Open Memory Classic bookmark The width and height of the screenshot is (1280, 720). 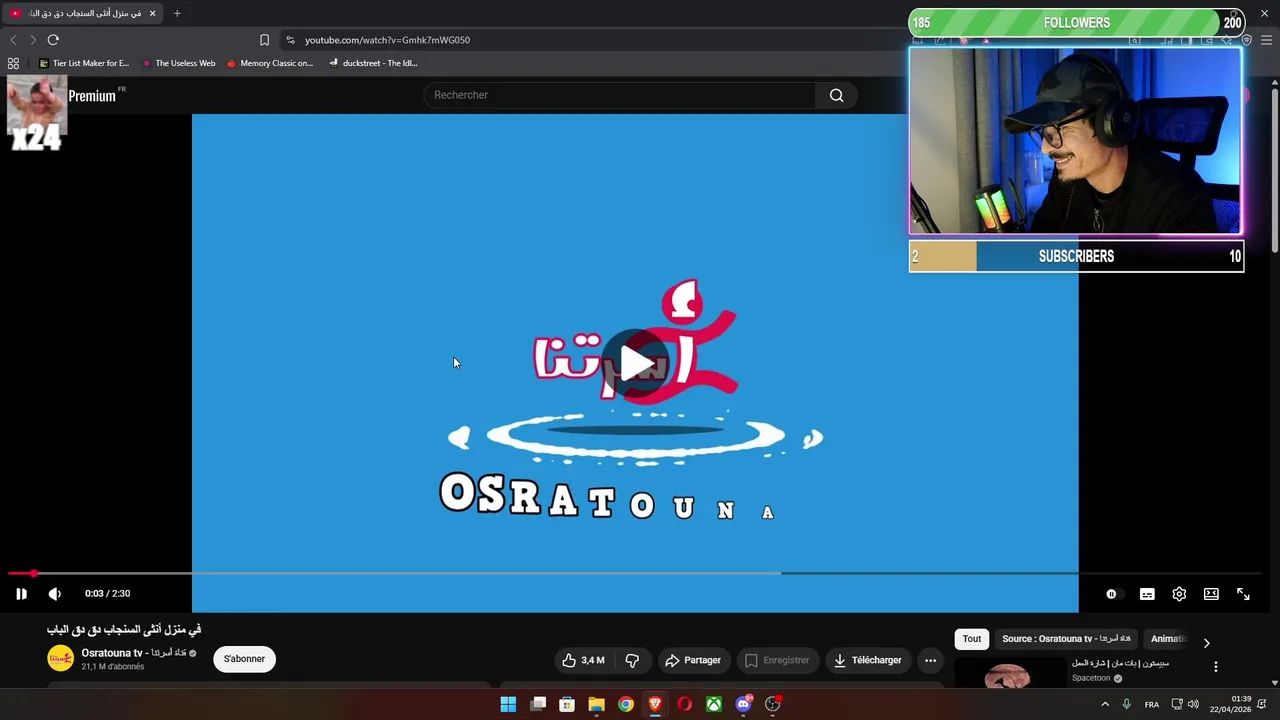[x=270, y=63]
